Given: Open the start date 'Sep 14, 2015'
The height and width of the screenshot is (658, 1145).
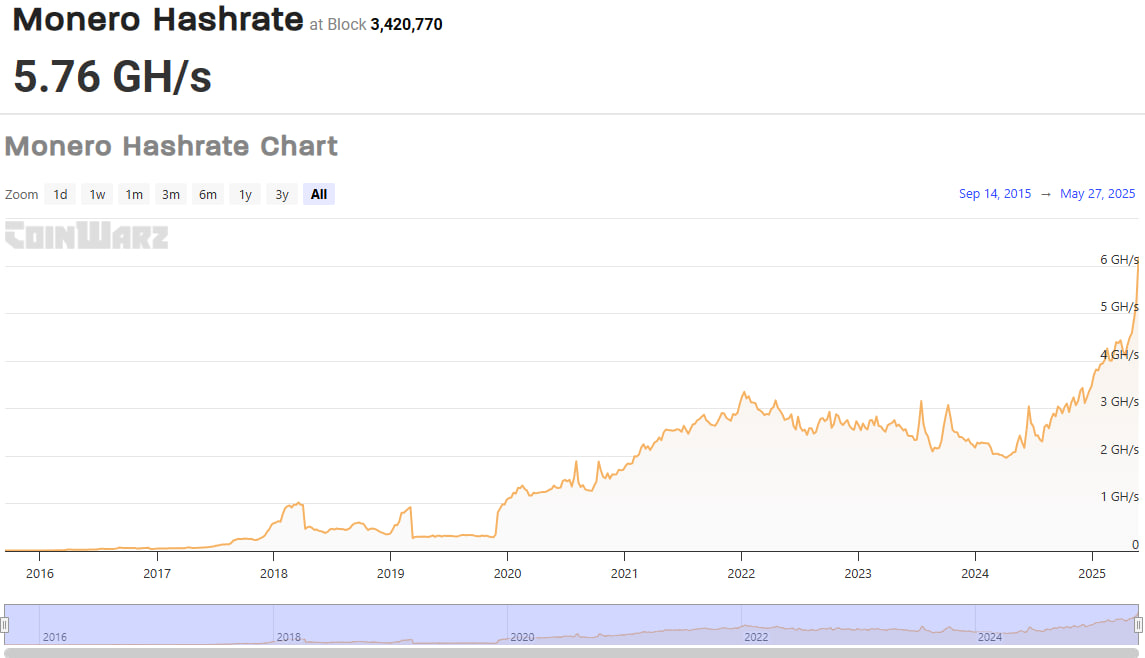Looking at the screenshot, I should point(995,193).
